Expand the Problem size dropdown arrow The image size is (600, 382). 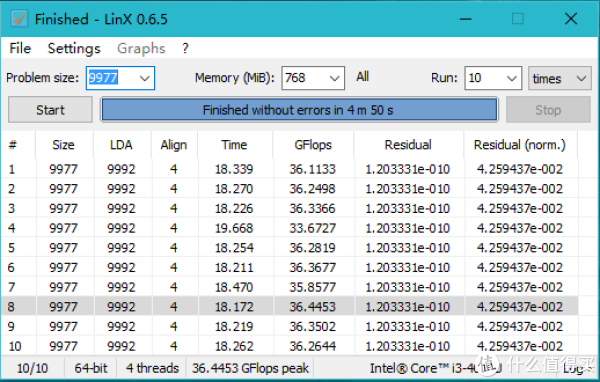click(145, 78)
